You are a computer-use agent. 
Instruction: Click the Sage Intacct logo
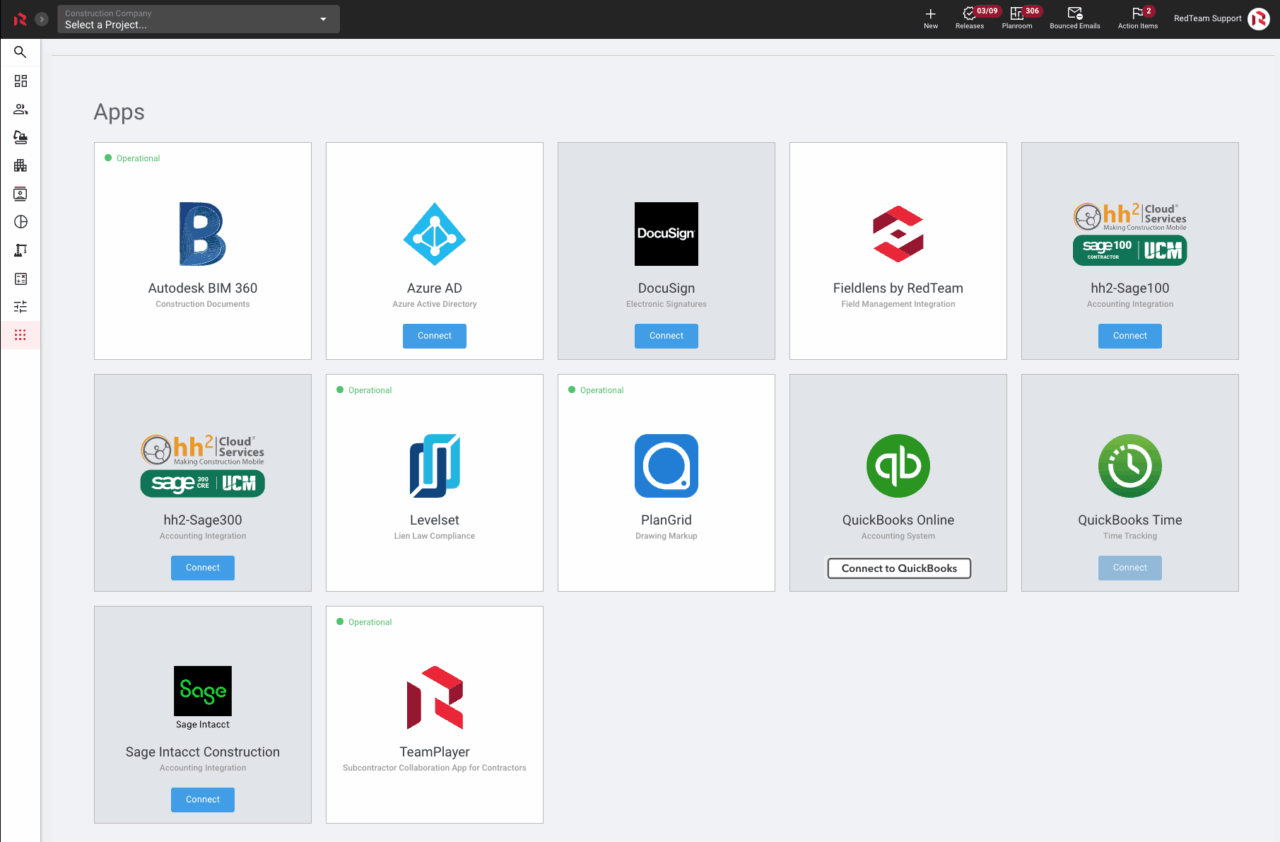[x=203, y=698]
